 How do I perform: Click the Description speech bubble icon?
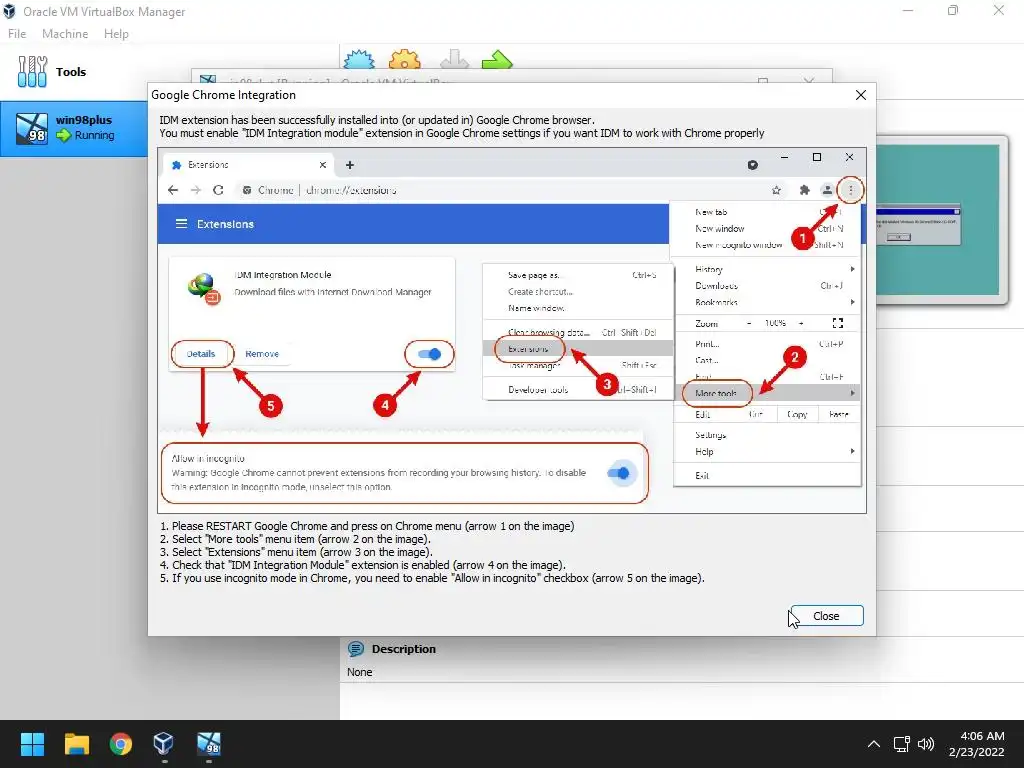356,649
